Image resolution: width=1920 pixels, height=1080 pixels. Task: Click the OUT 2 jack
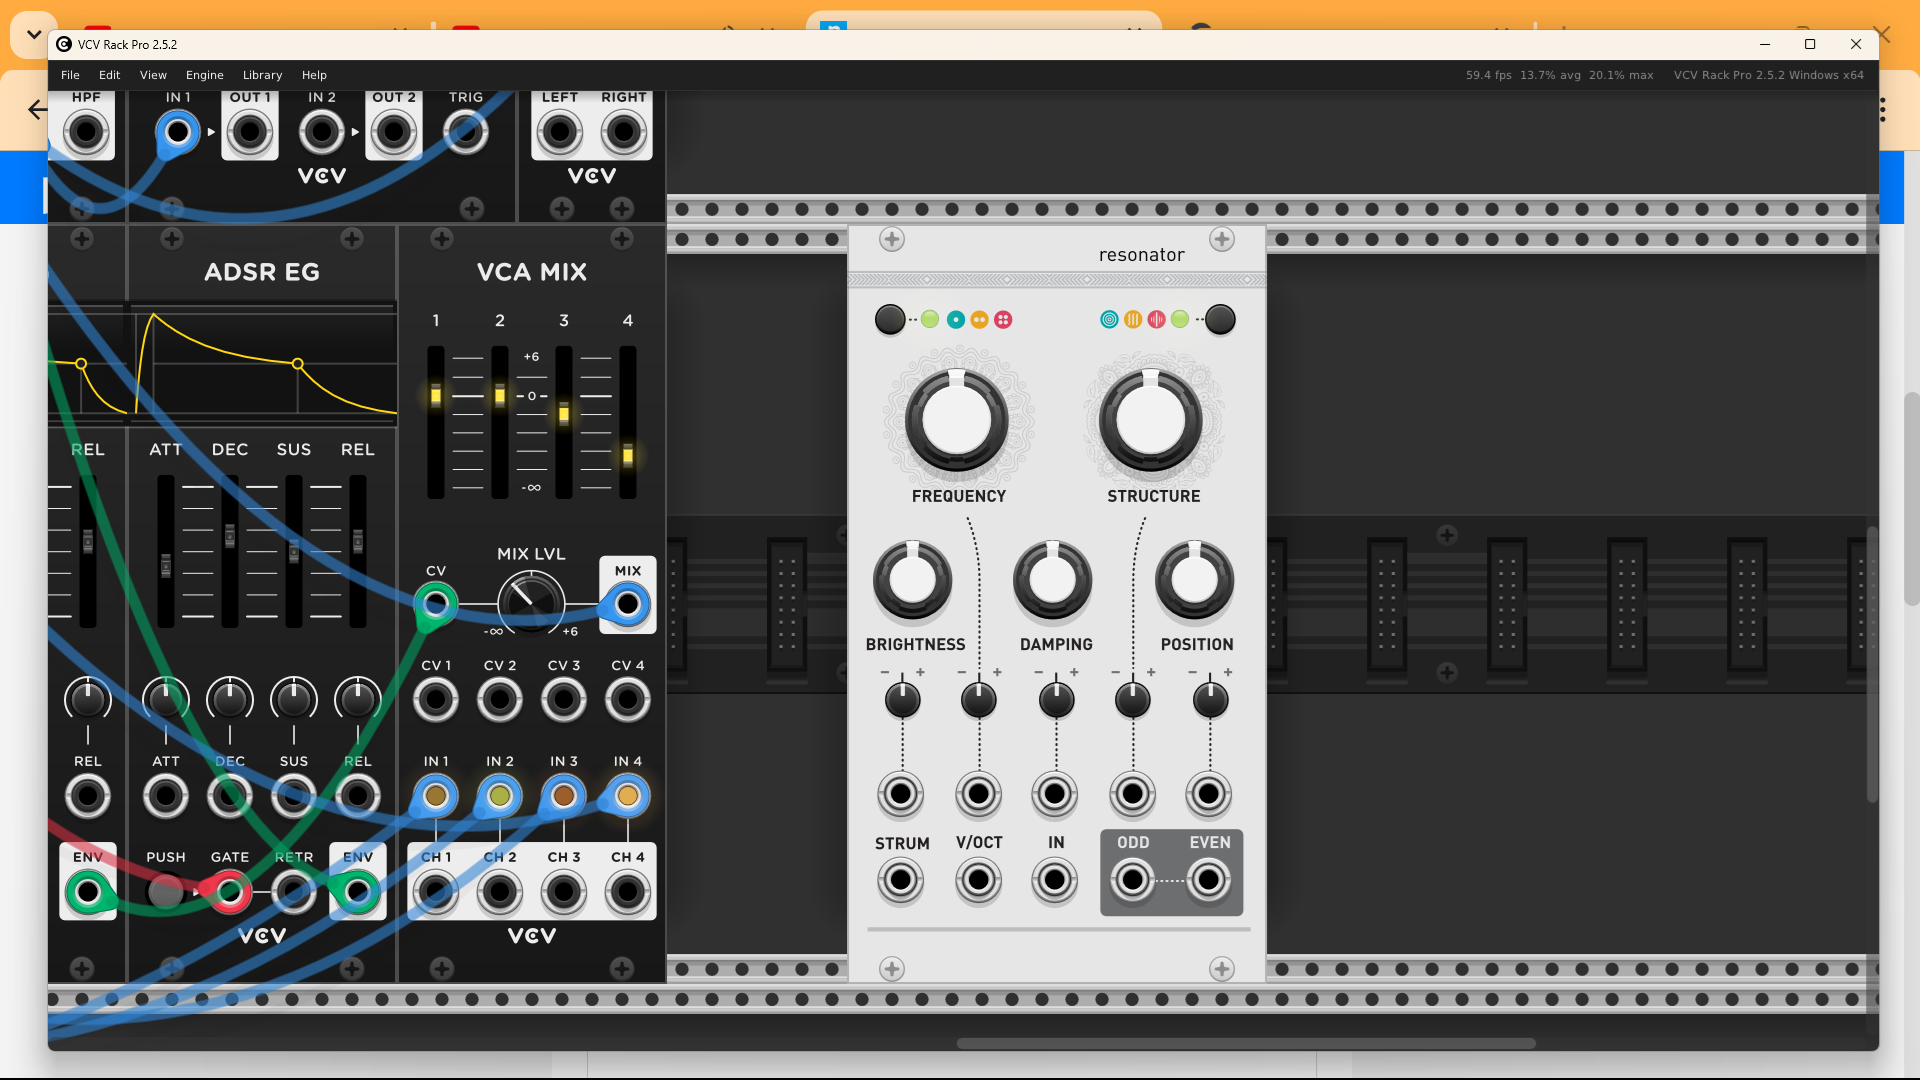pyautogui.click(x=394, y=131)
